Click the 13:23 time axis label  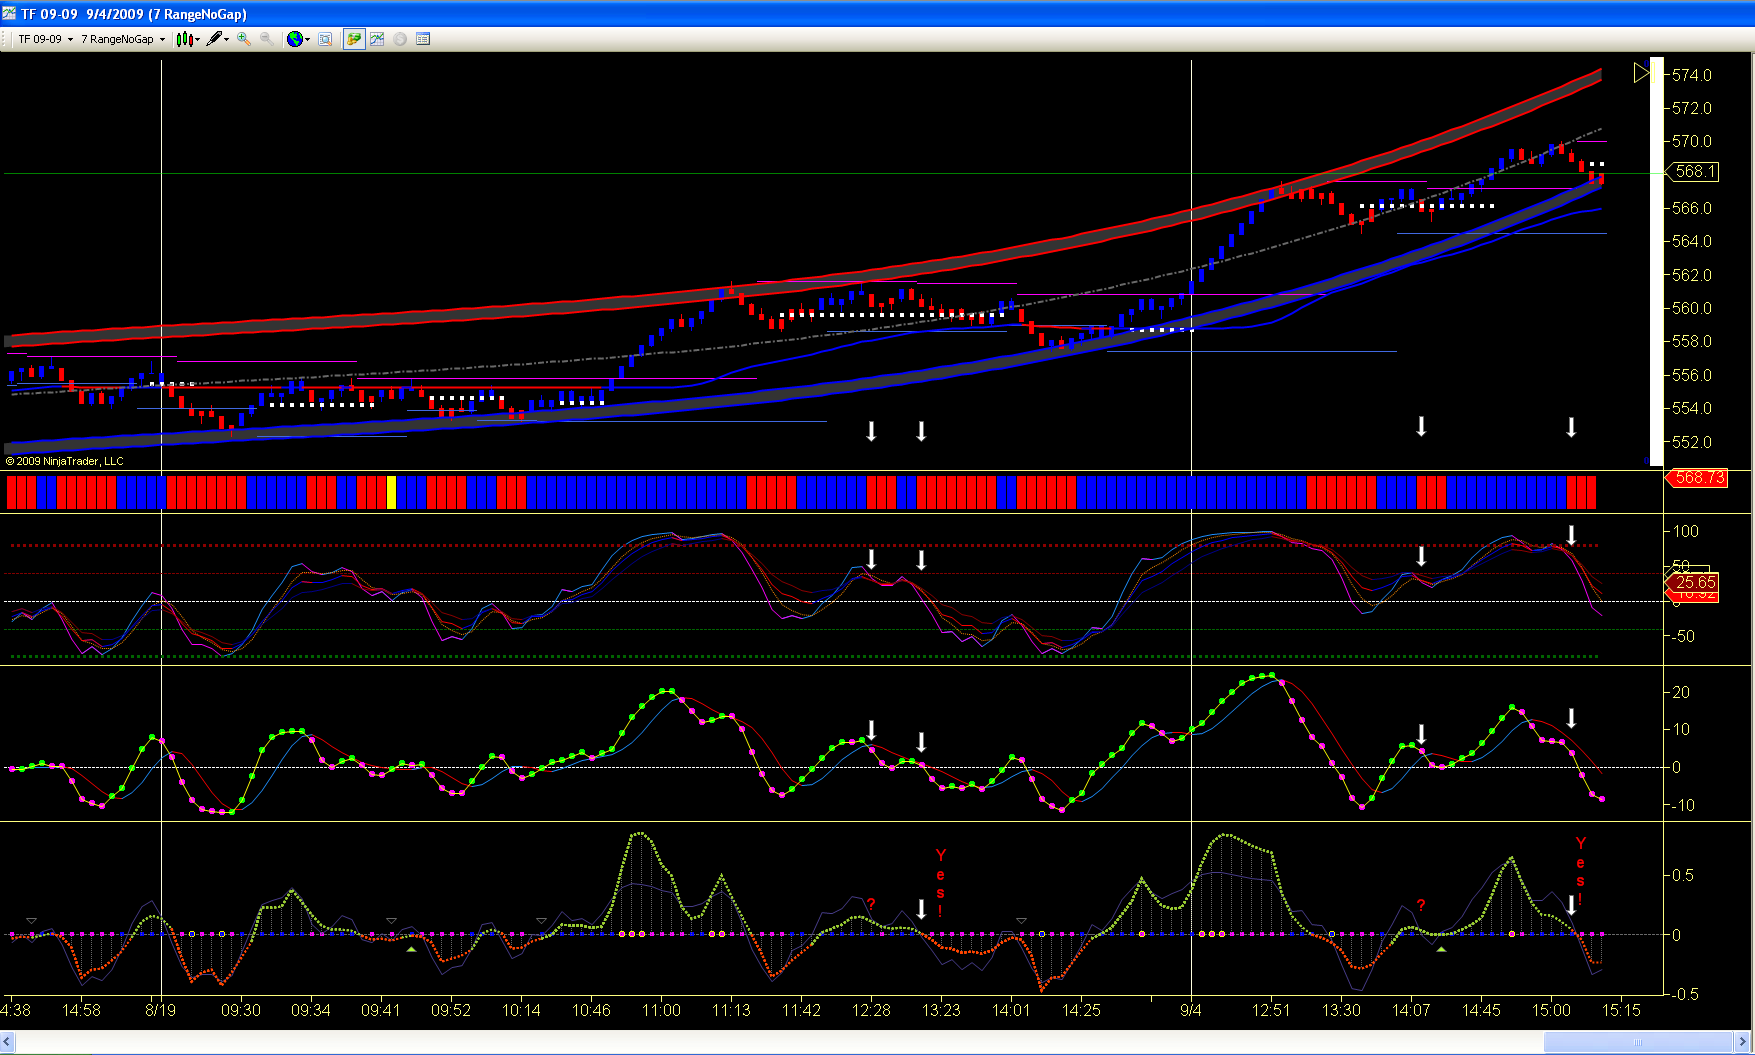click(941, 1010)
